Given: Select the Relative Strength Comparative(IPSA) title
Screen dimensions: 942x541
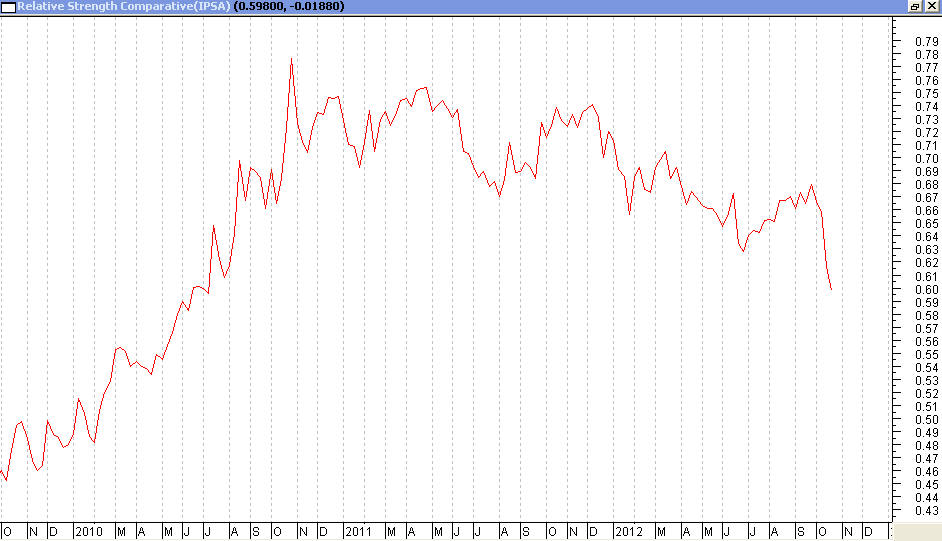Looking at the screenshot, I should coord(124,6).
